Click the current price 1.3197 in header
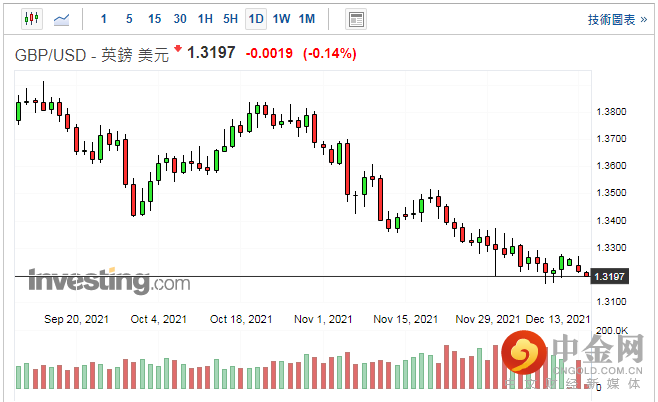The width and height of the screenshot is (658, 402). click(211, 53)
